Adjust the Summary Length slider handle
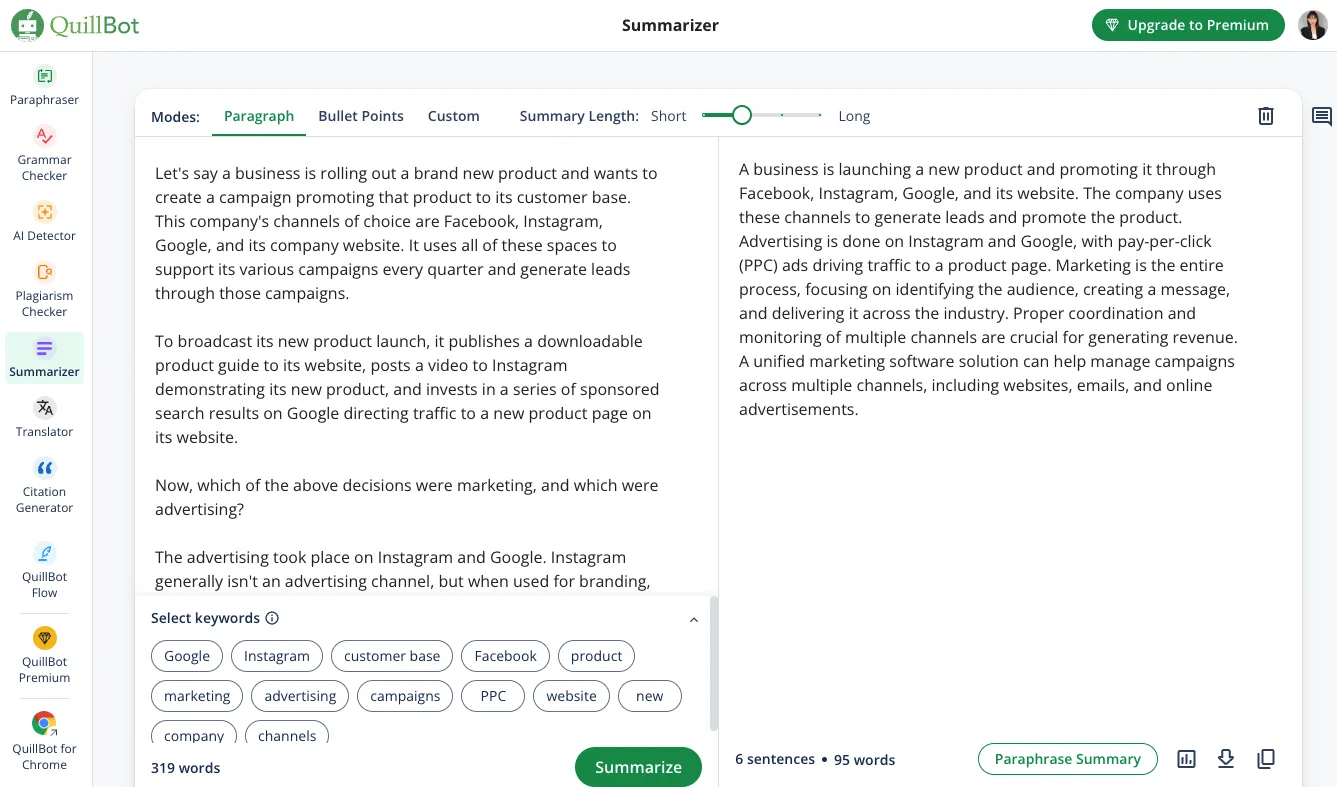 pyautogui.click(x=741, y=115)
